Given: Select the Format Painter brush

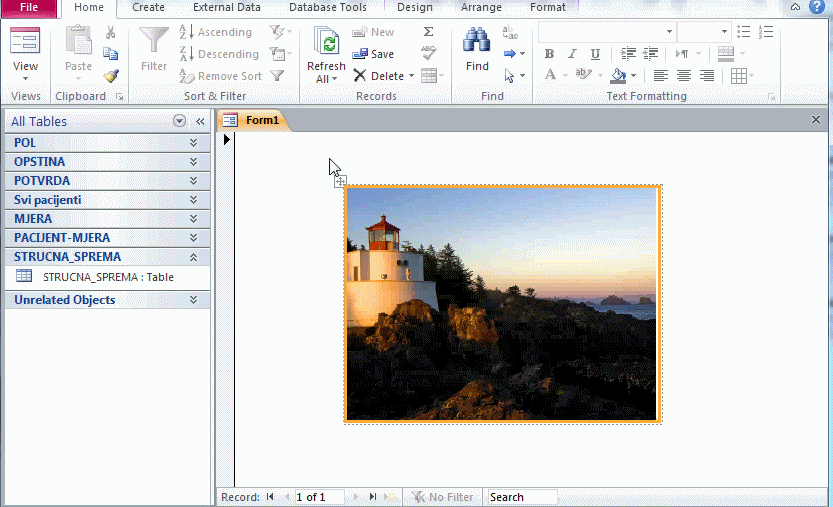Looking at the screenshot, I should point(110,76).
